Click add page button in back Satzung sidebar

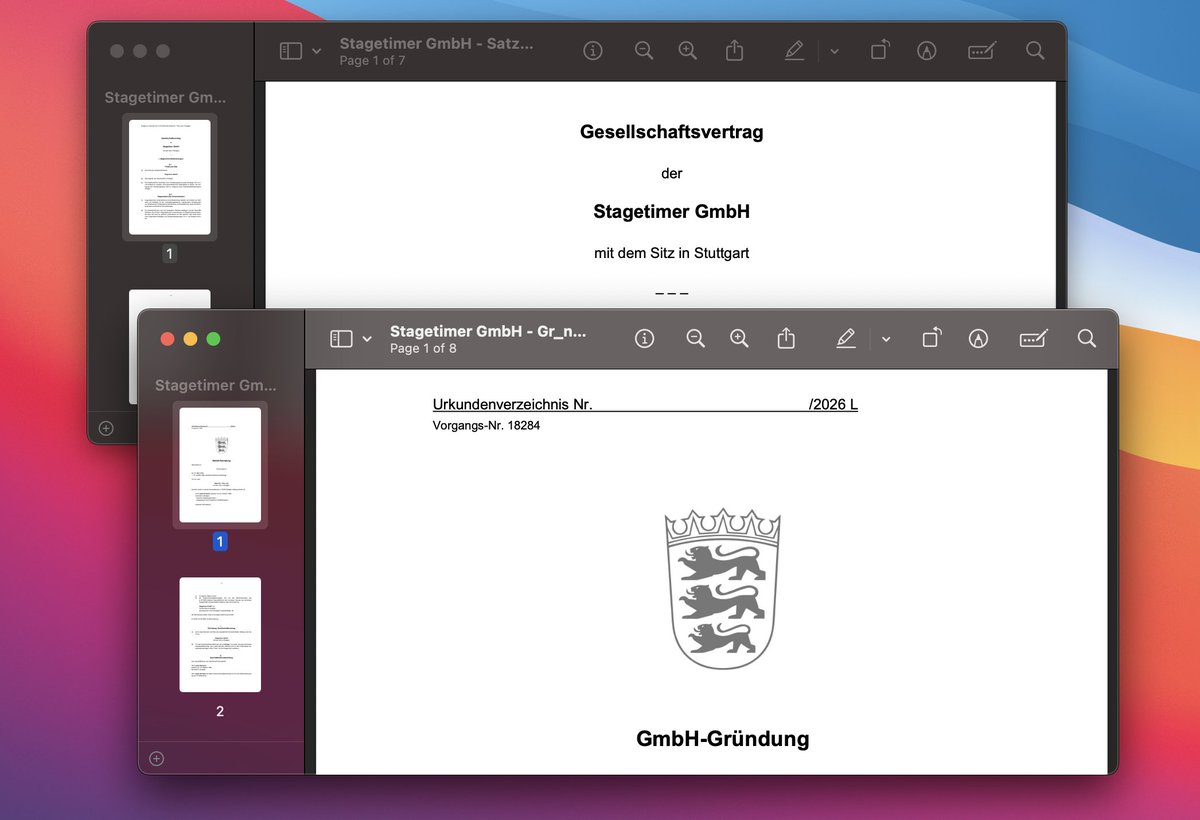(106, 428)
